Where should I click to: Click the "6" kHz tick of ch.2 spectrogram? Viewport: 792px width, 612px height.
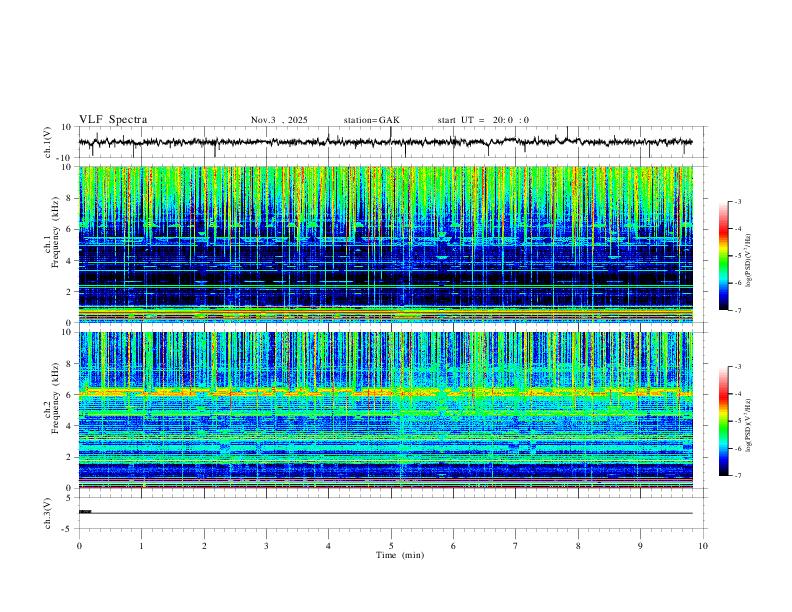pyautogui.click(x=70, y=395)
